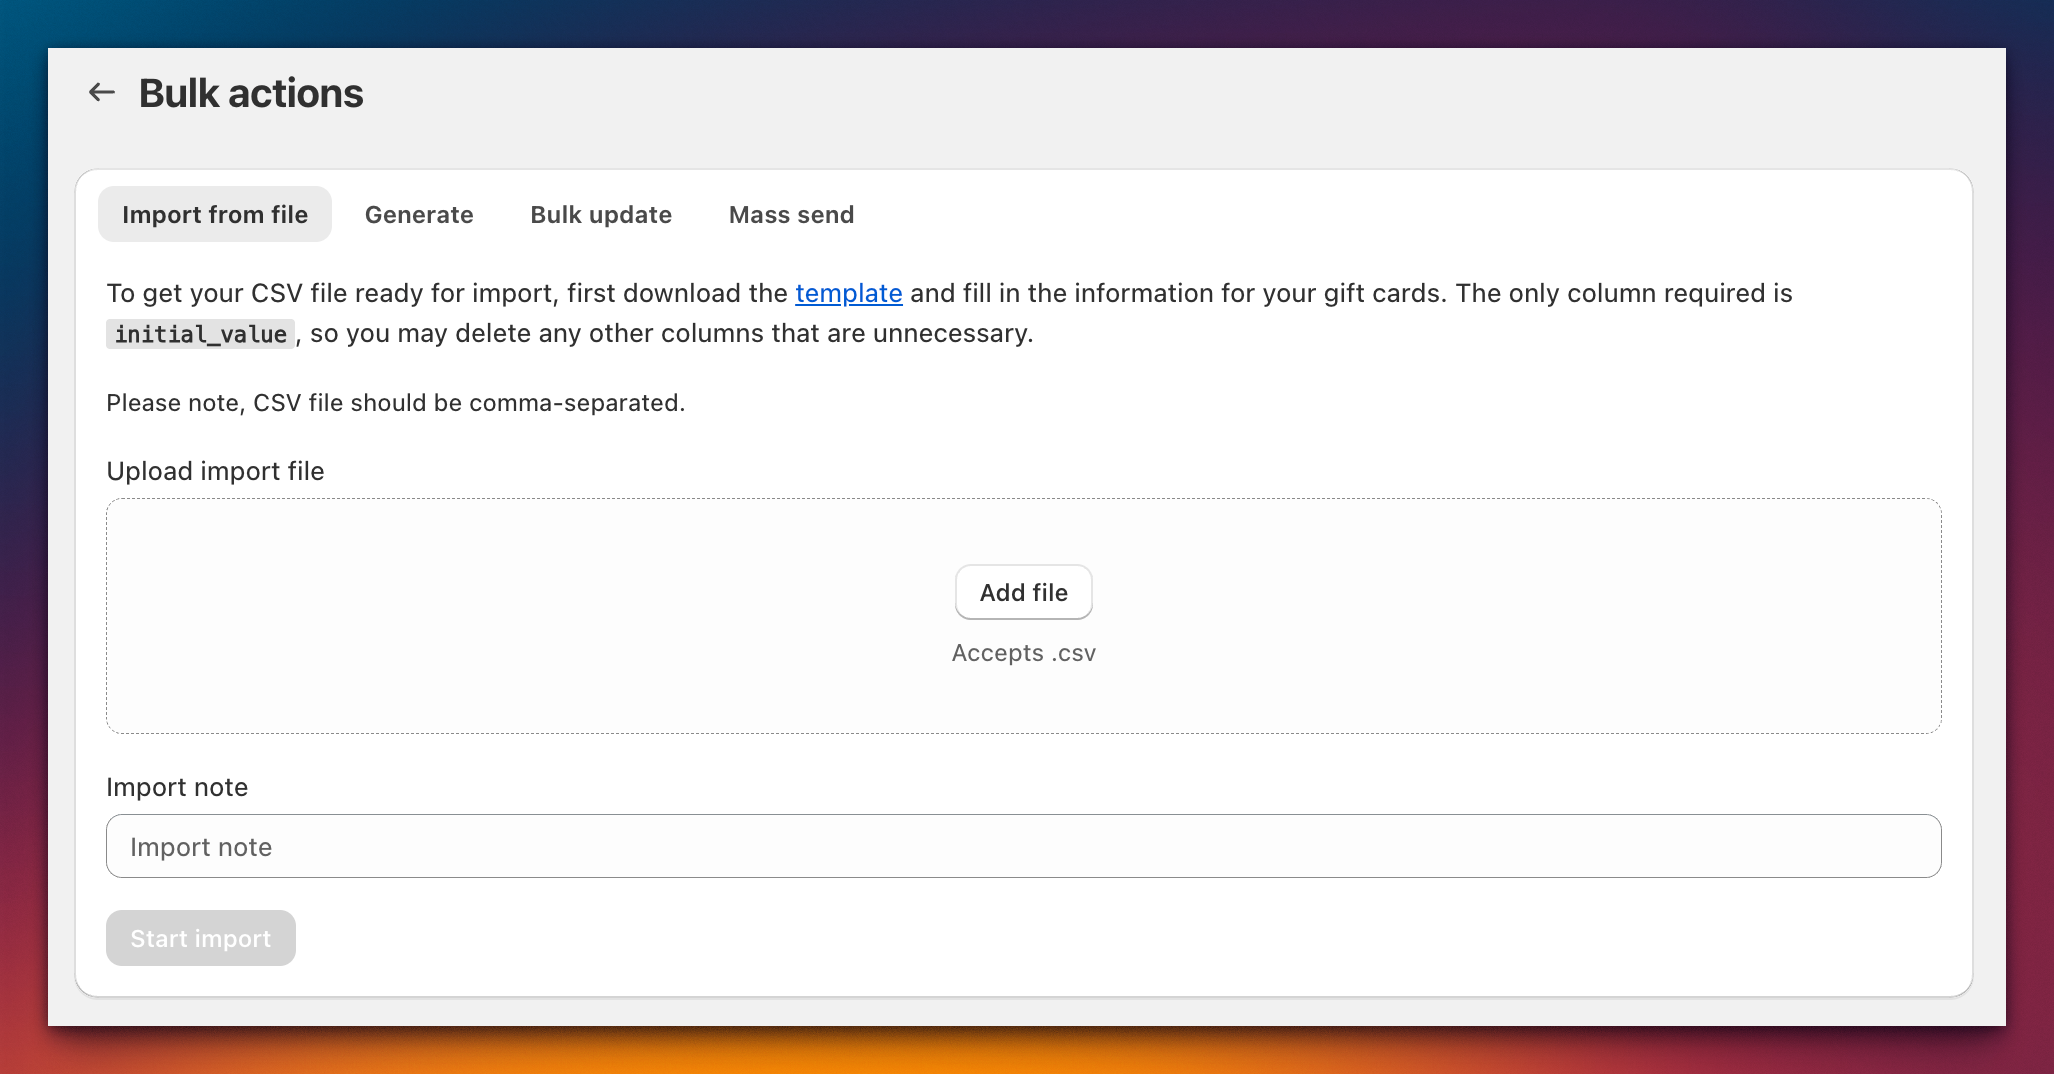Open the Mass send tab
Screen dimensions: 2054x1074
click(791, 214)
